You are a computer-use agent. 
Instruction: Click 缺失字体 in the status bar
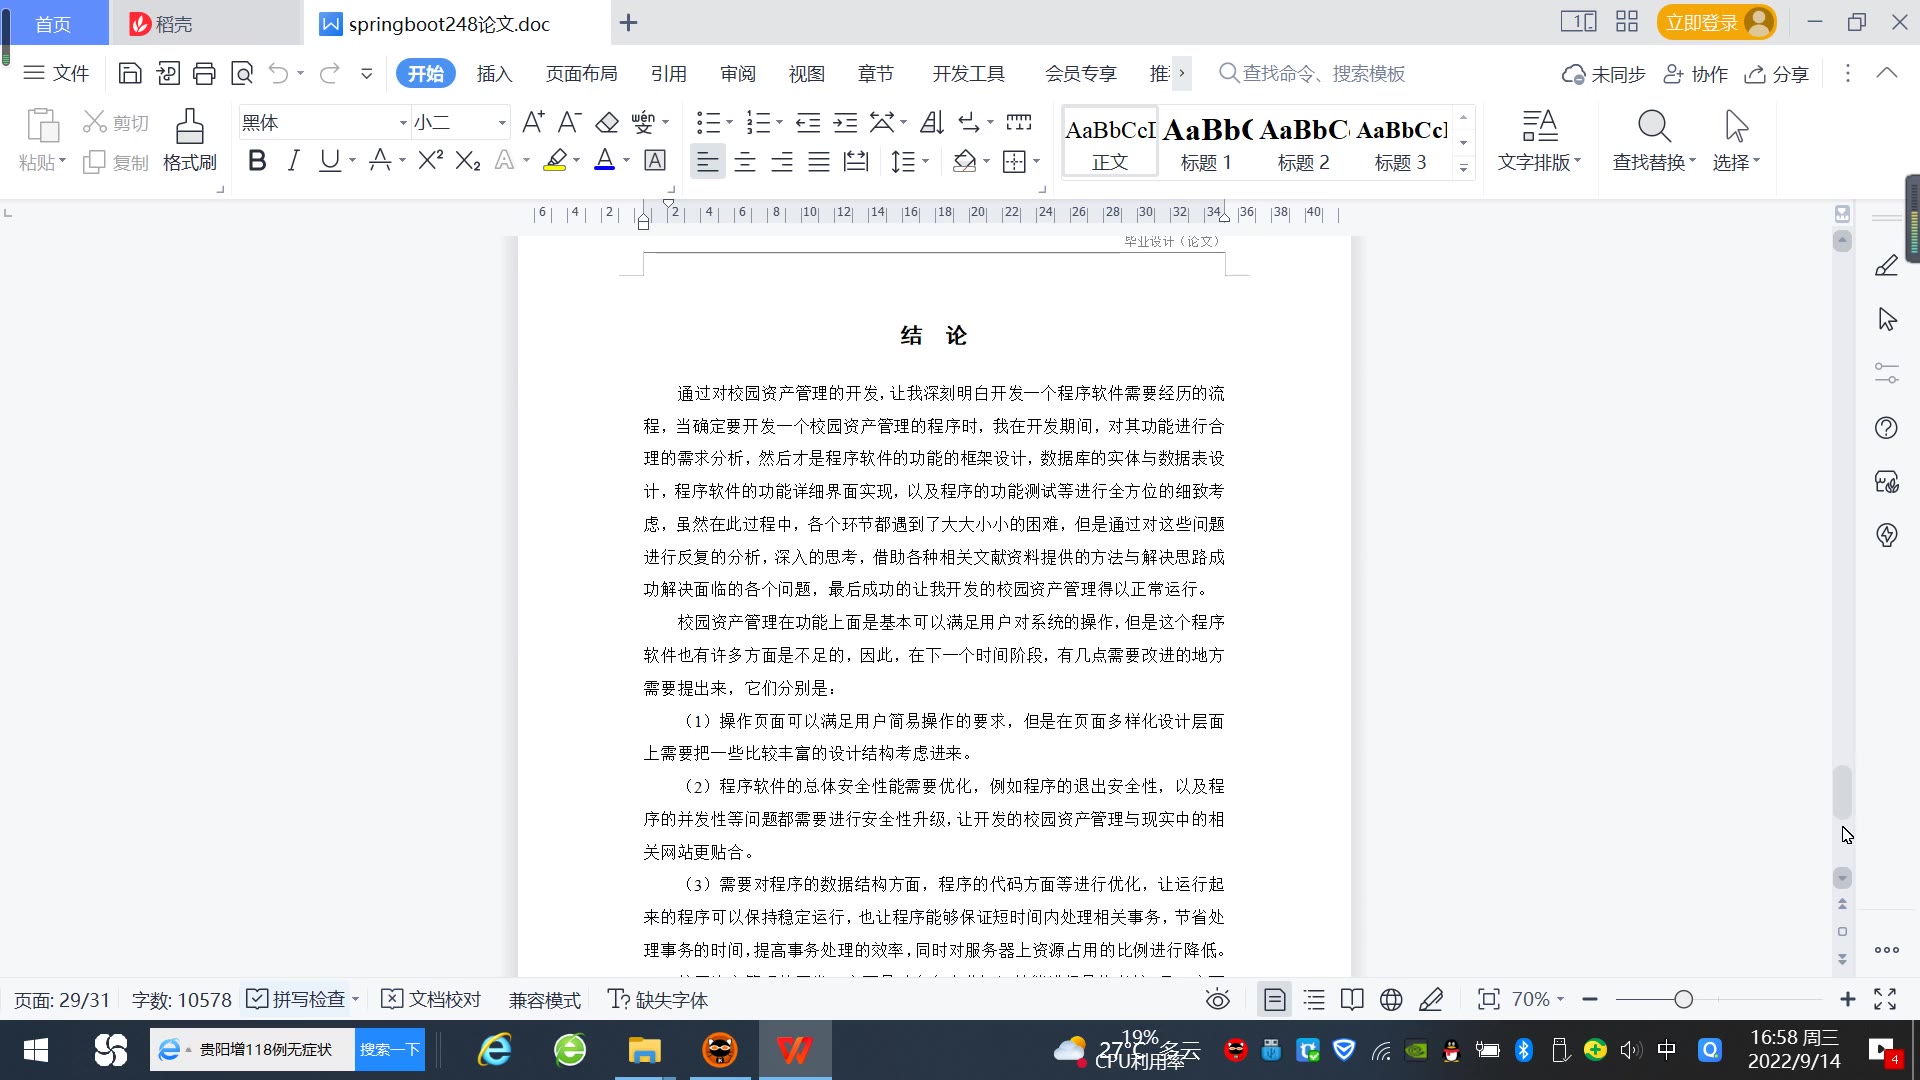coord(658,999)
